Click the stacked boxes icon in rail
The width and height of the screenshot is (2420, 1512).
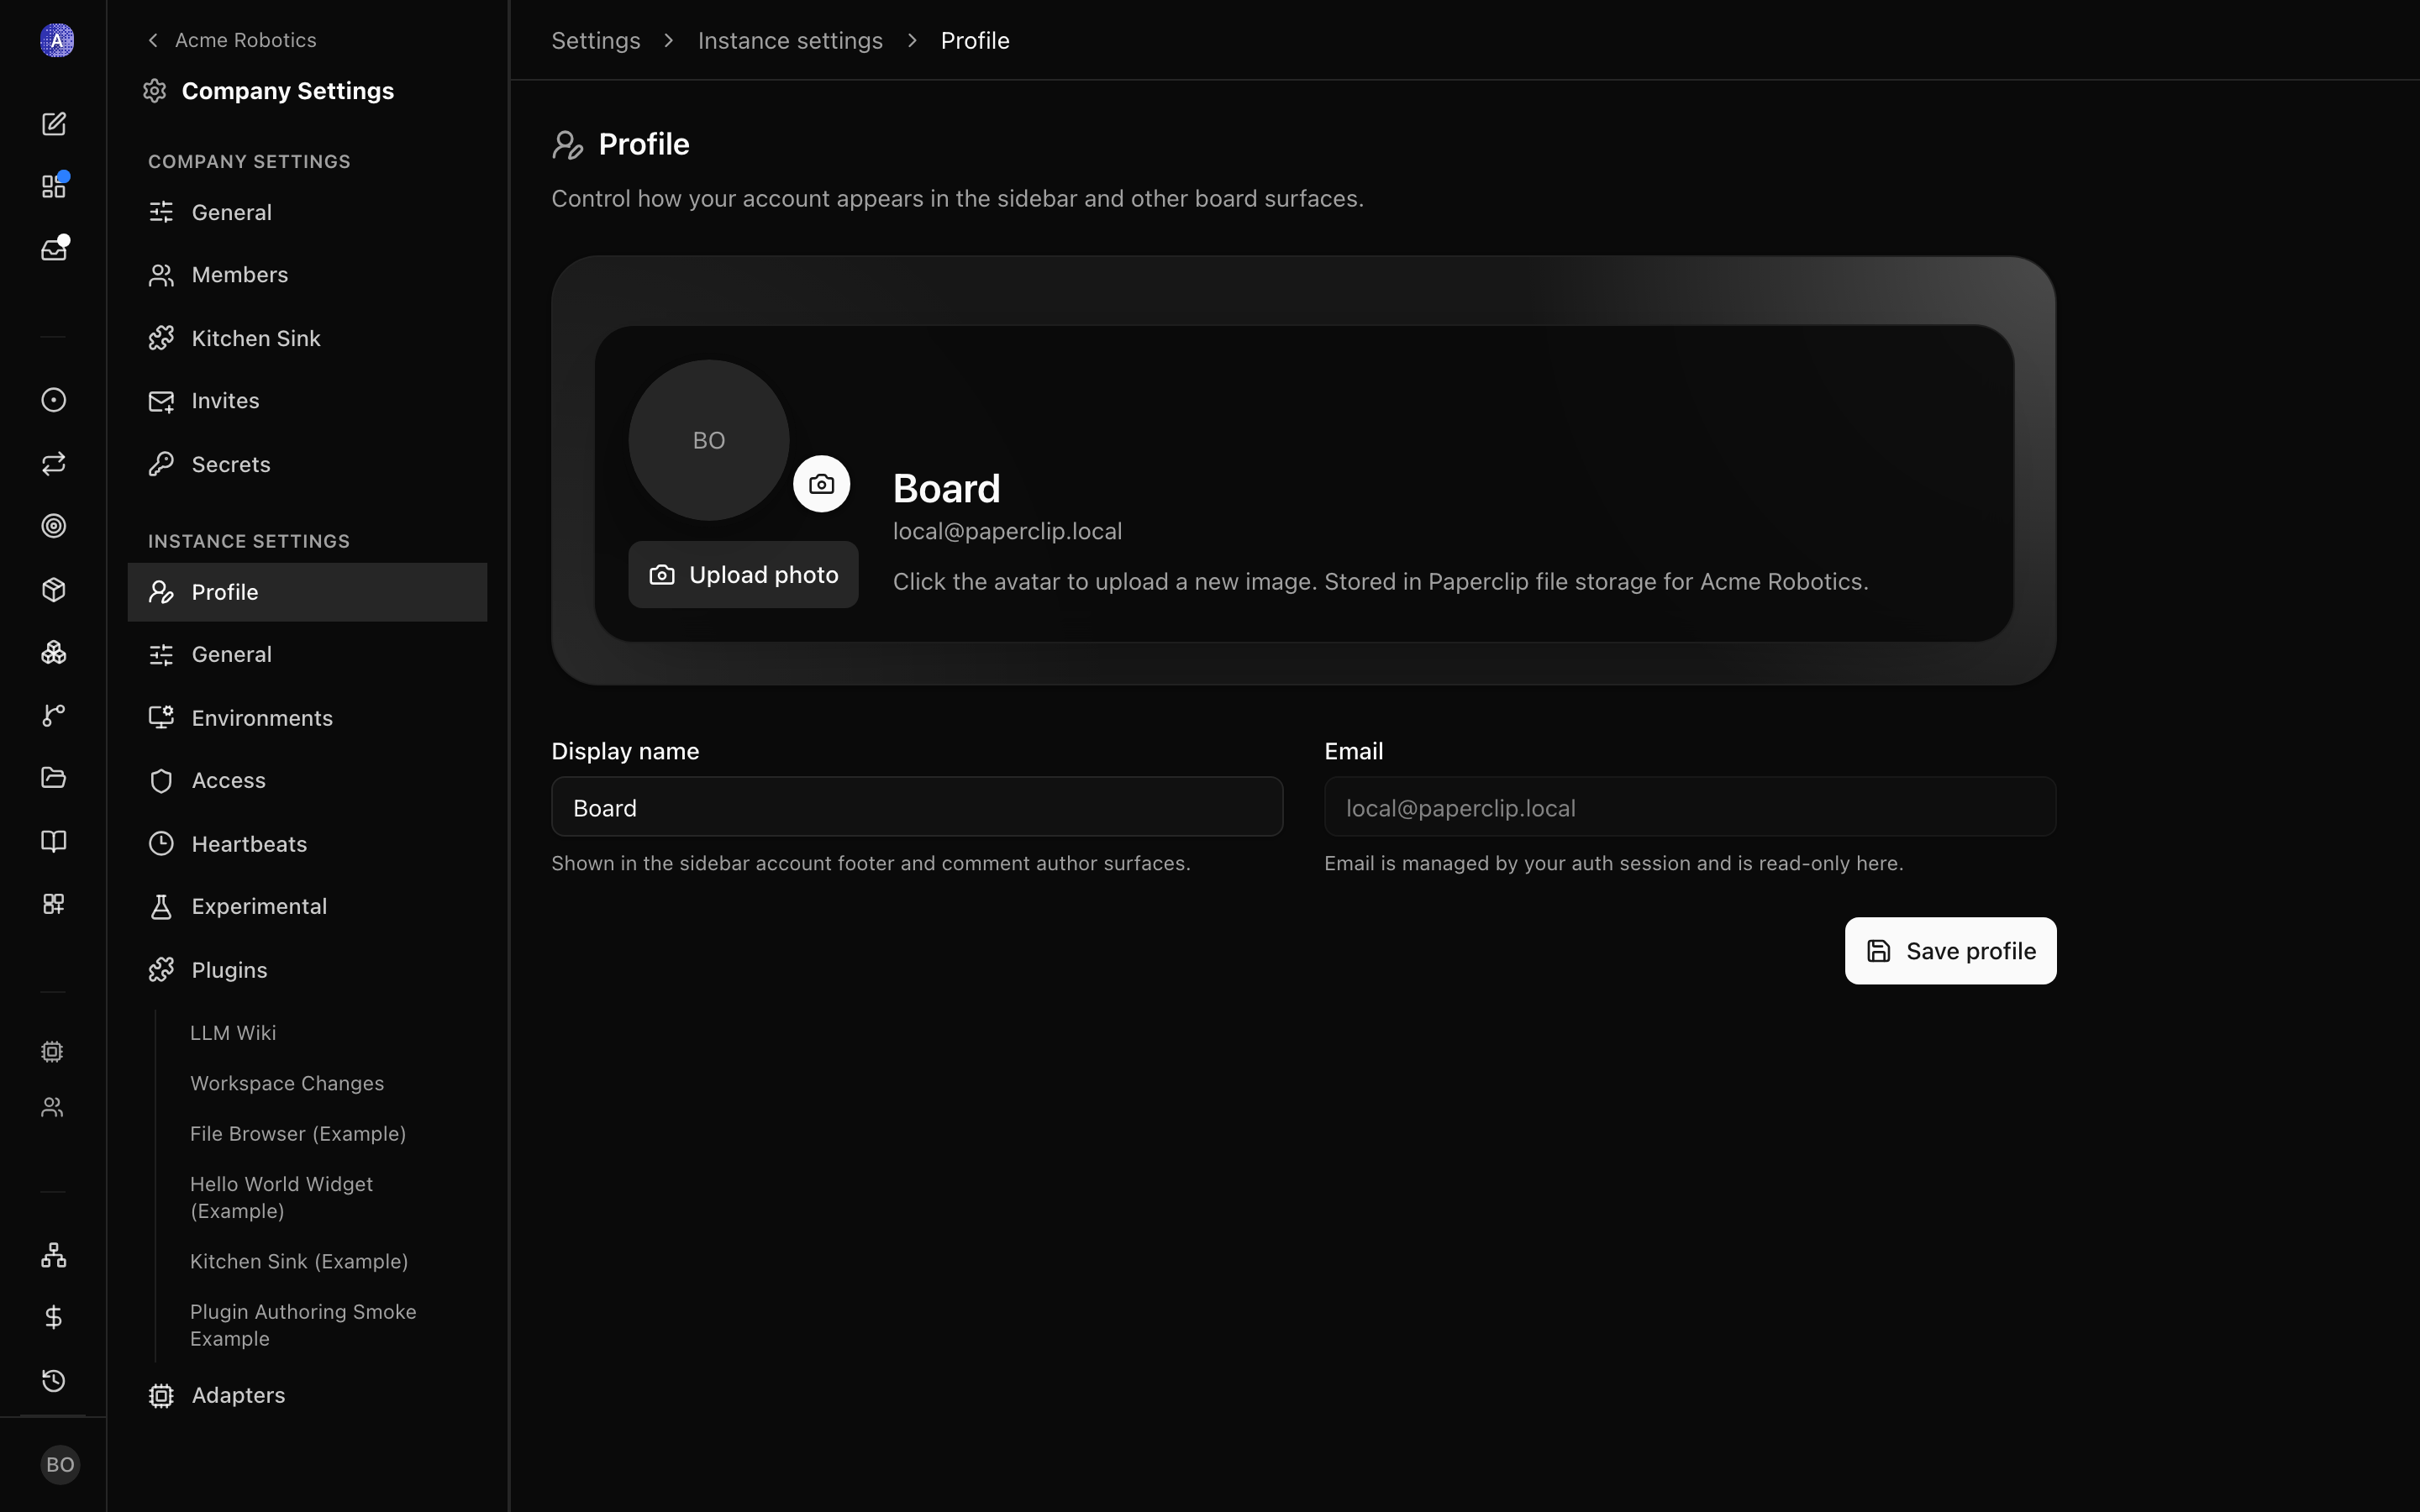[x=54, y=652]
